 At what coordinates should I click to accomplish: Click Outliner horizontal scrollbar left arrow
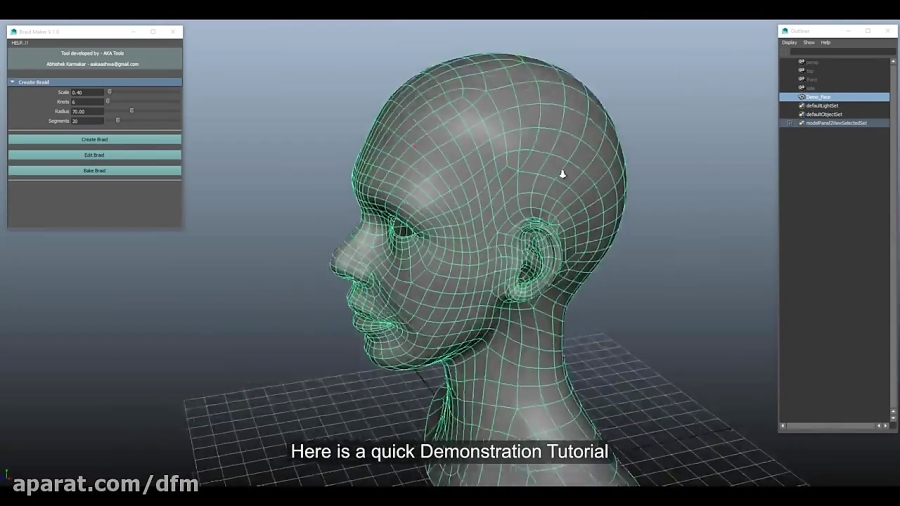click(x=783, y=426)
